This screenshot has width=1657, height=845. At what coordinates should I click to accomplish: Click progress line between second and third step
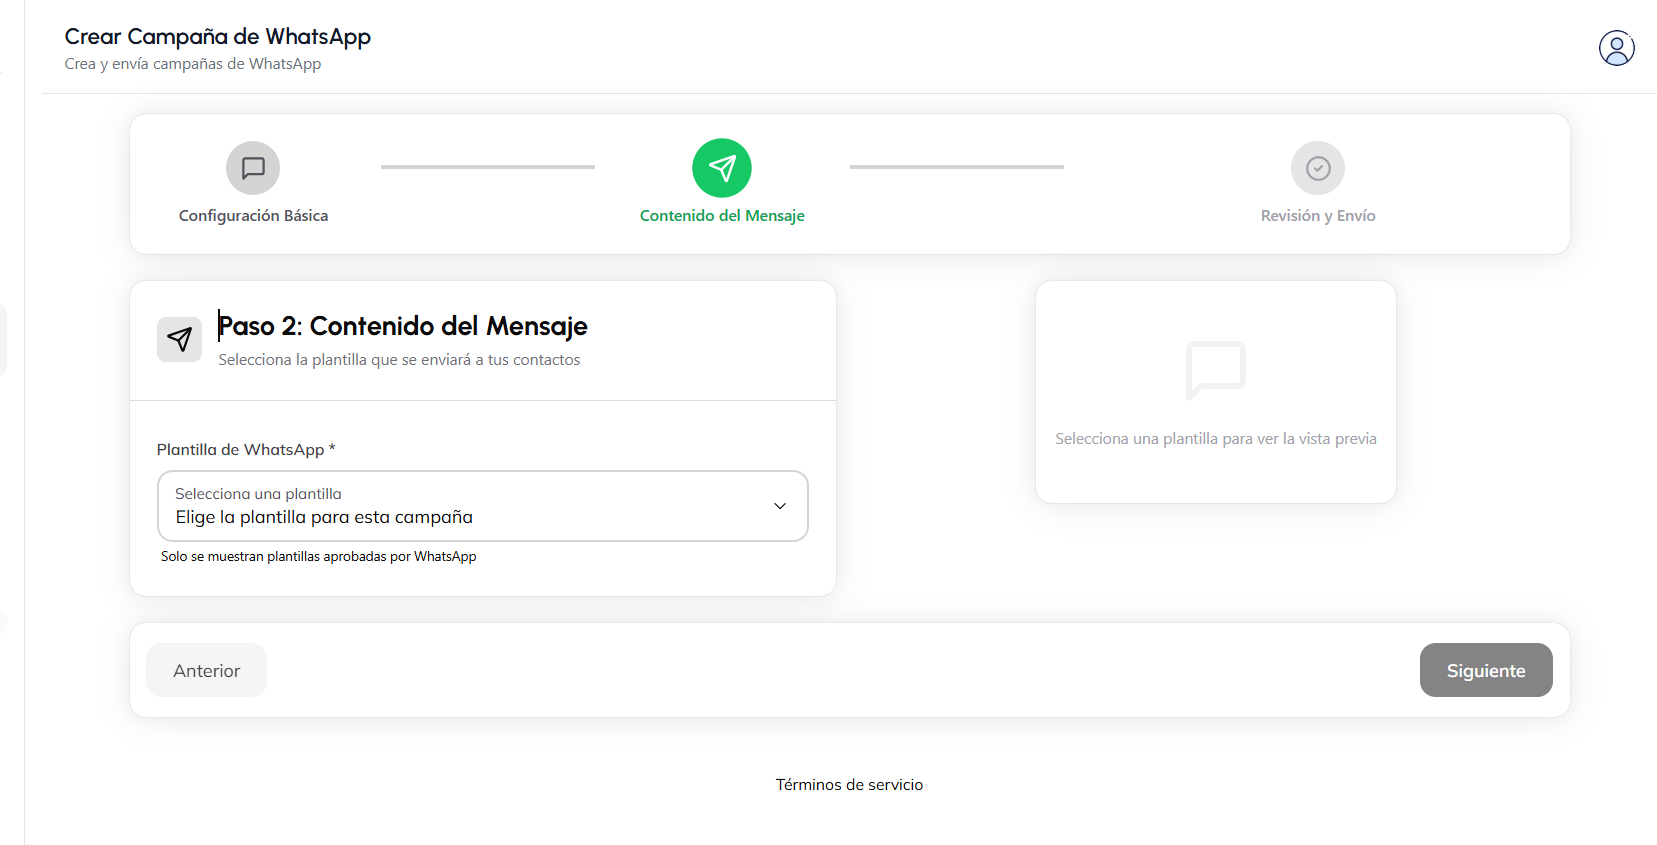click(x=957, y=167)
